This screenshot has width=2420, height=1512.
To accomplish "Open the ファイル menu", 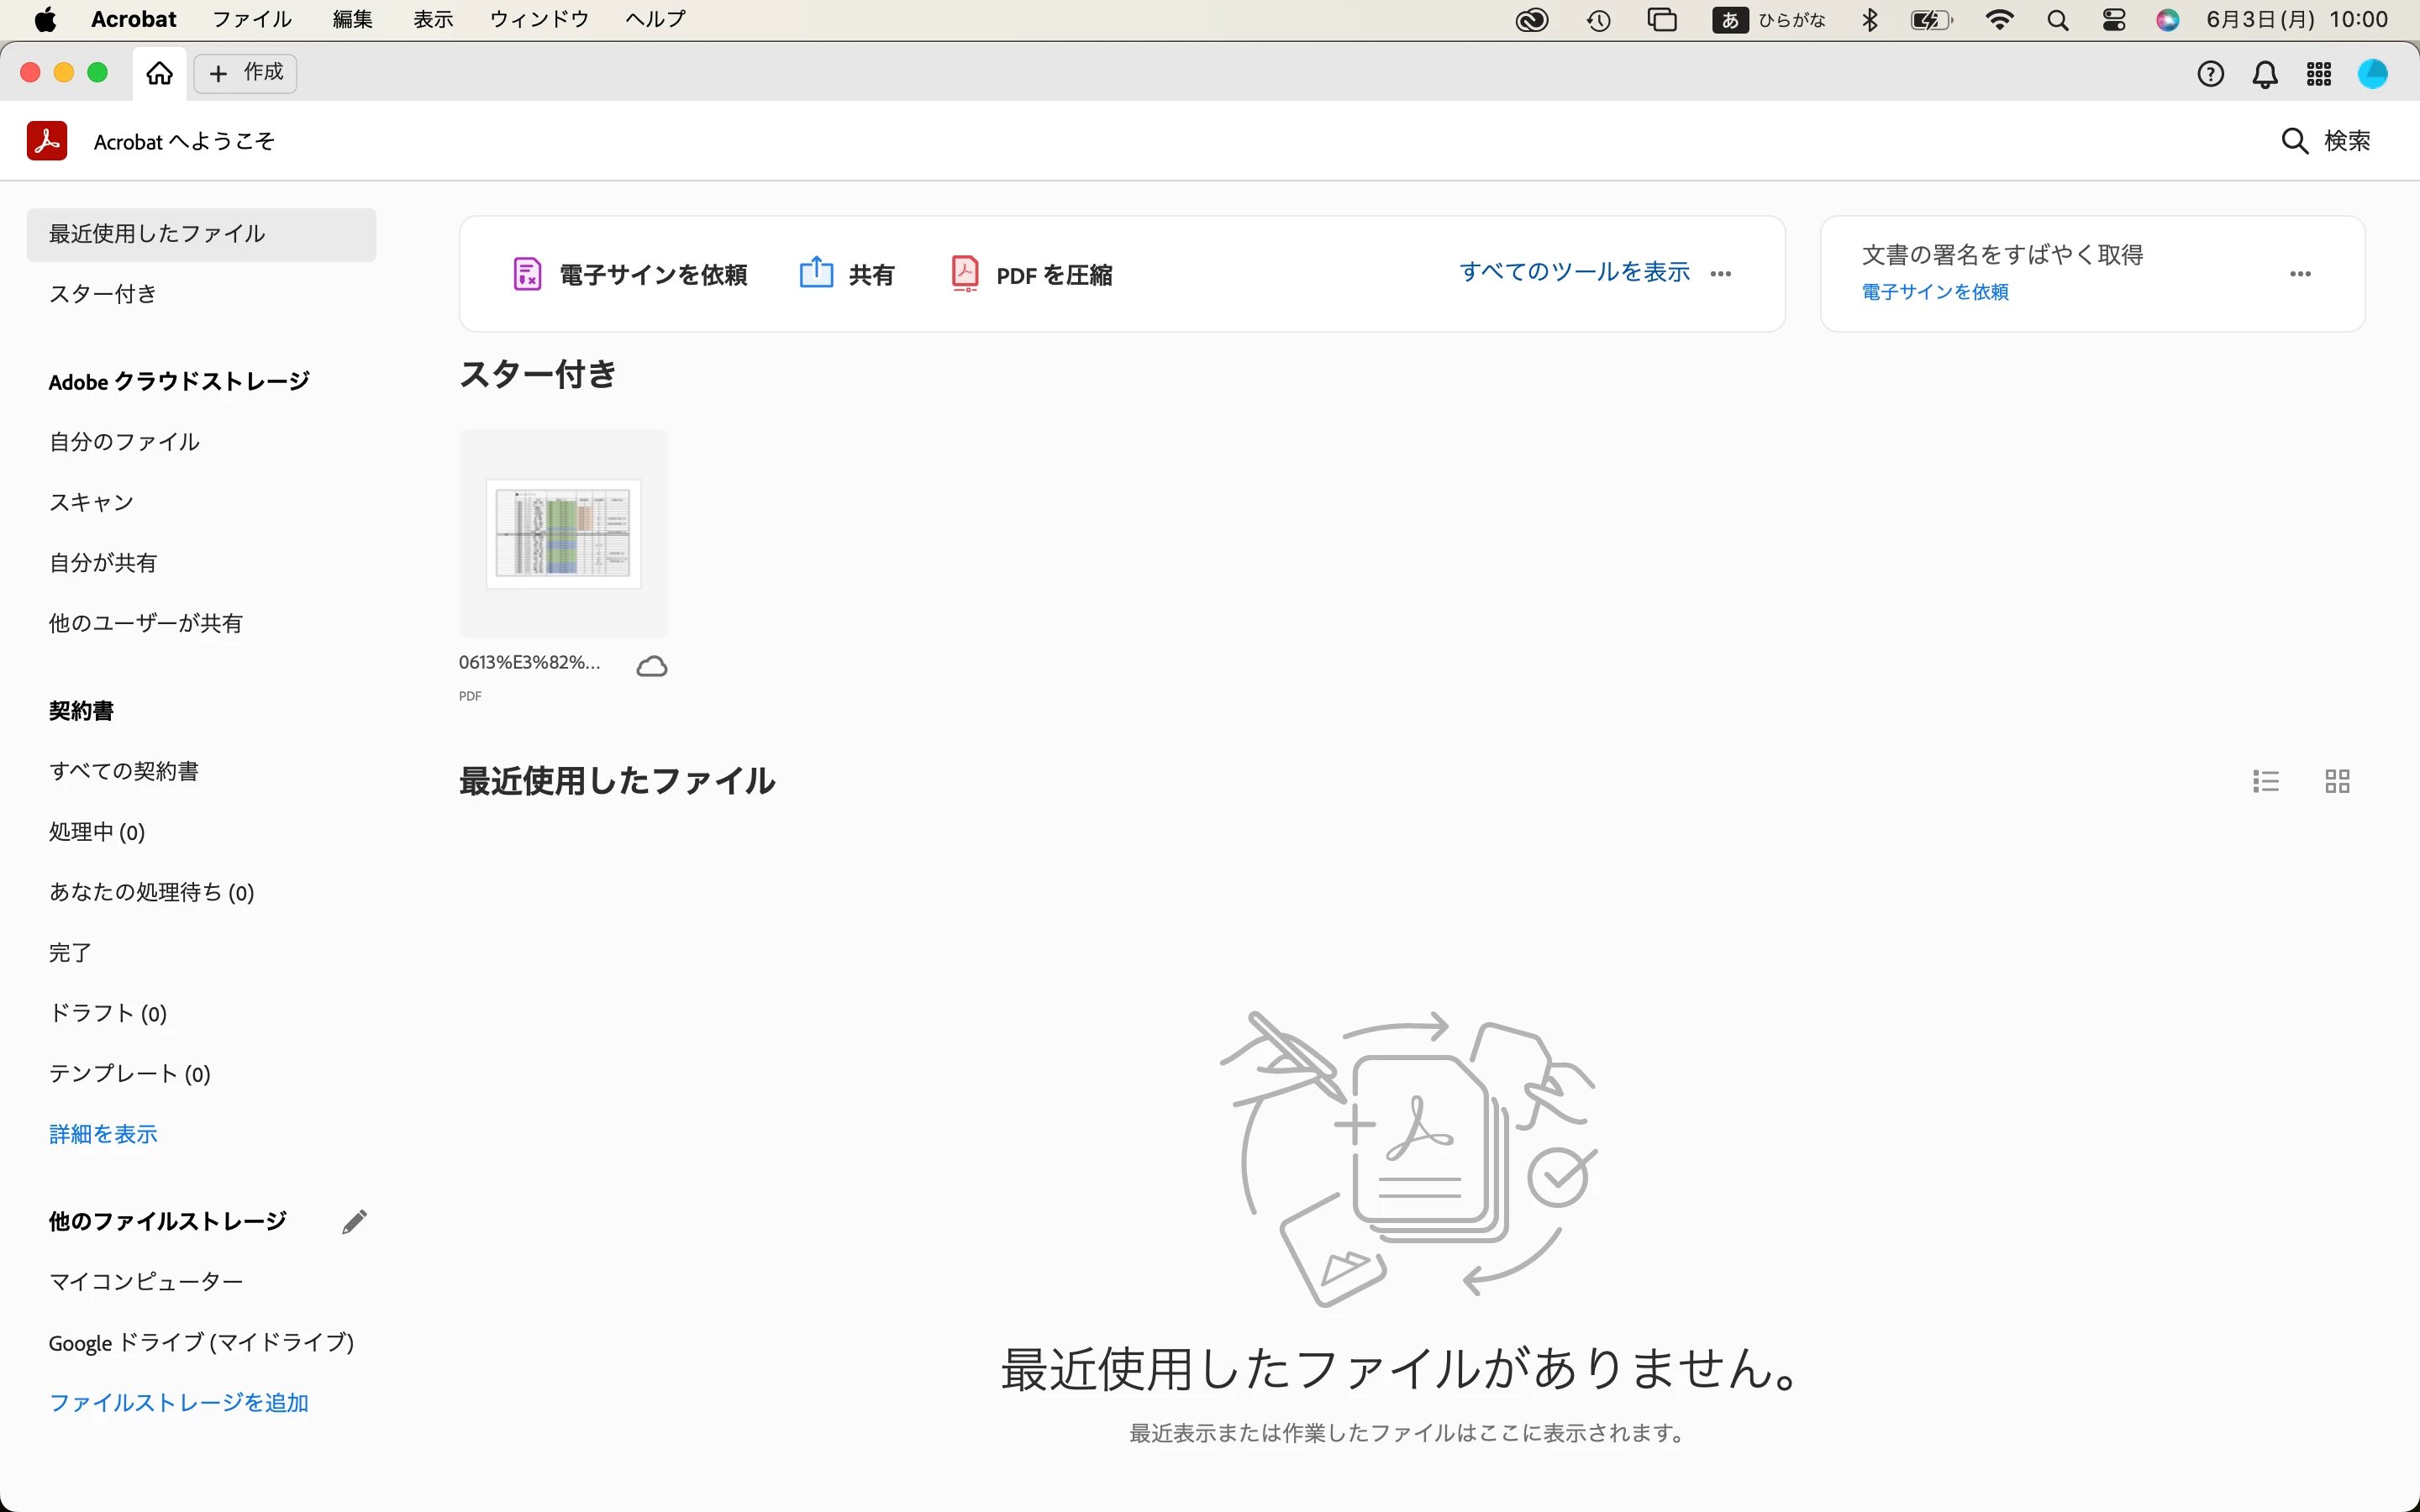I will click(251, 19).
